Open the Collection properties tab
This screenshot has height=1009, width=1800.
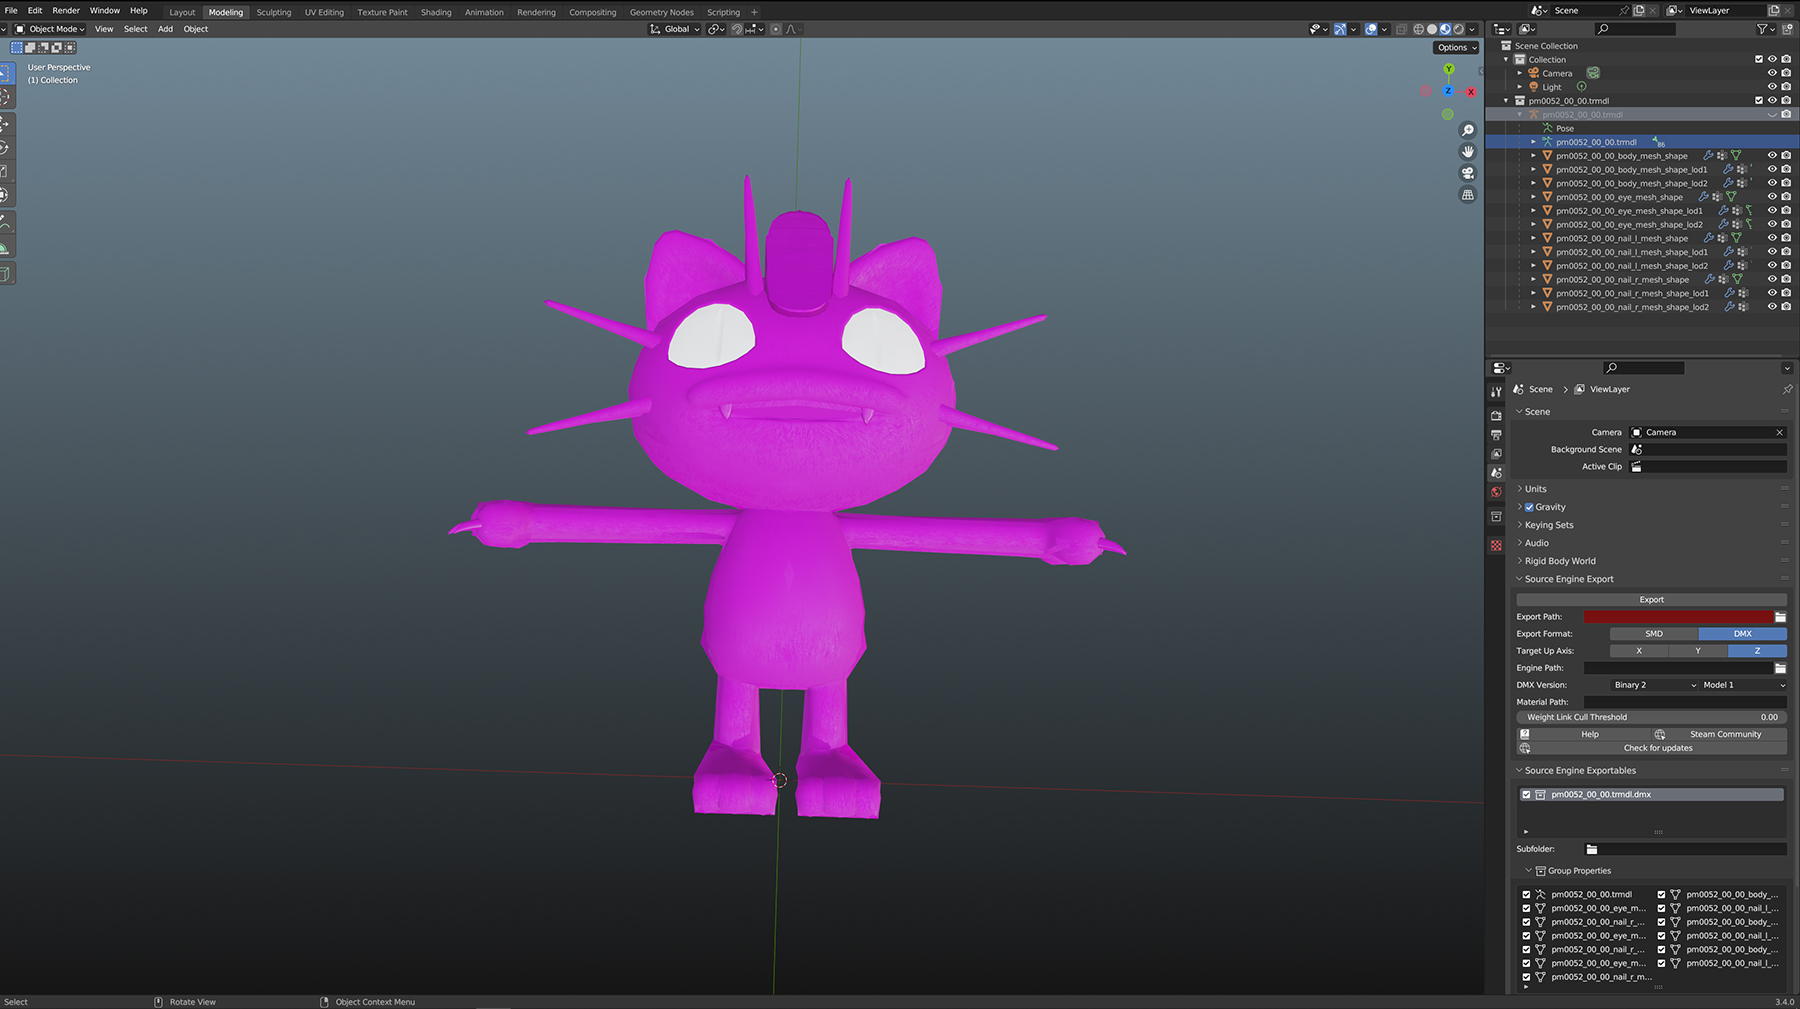1496,517
